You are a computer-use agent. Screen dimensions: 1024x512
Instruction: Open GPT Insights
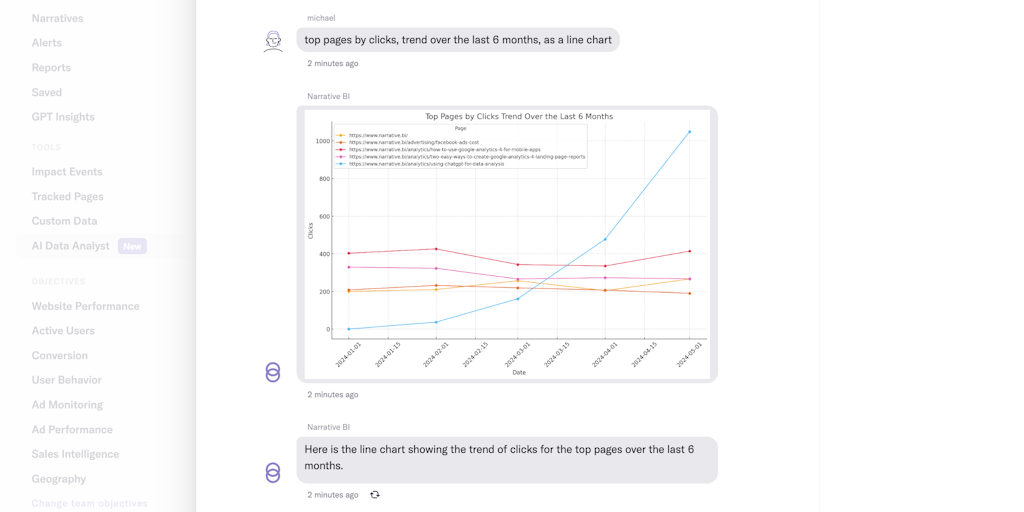[63, 117]
